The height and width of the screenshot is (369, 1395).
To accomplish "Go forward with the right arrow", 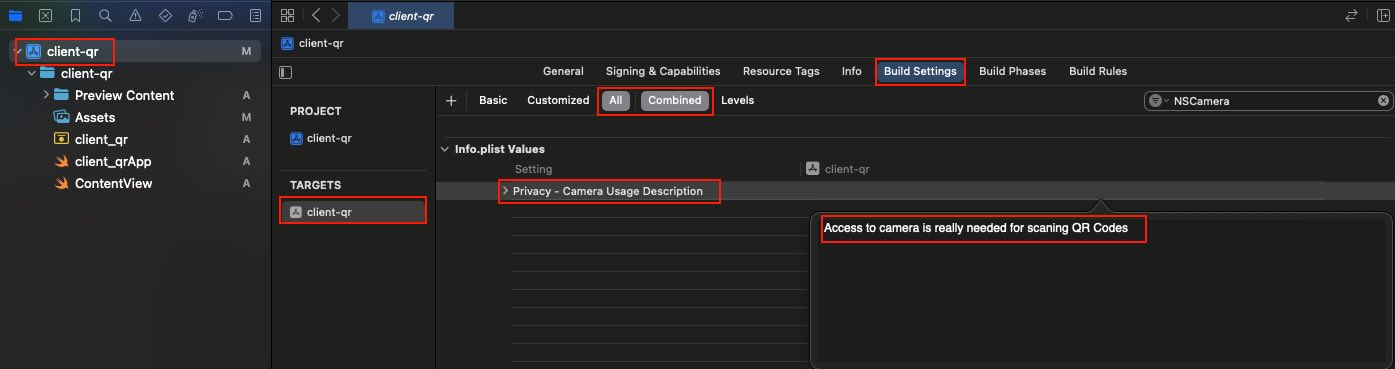I will click(x=336, y=15).
